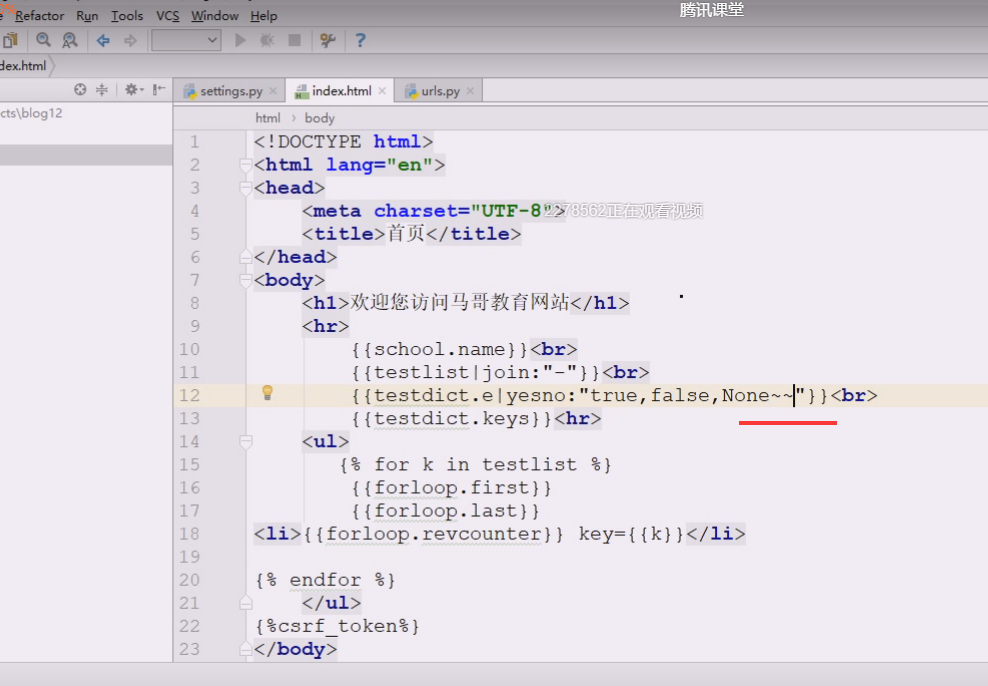The image size is (988, 686).
Task: Switch to the settings.py tab
Action: pyautogui.click(x=231, y=91)
